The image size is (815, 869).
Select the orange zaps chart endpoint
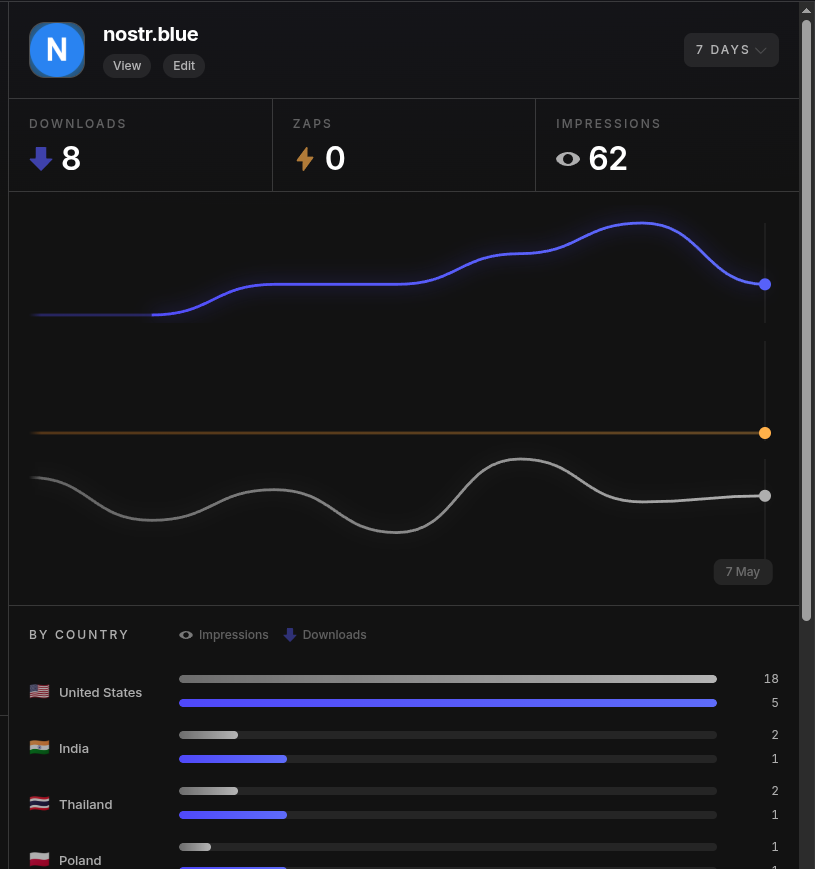tap(765, 433)
